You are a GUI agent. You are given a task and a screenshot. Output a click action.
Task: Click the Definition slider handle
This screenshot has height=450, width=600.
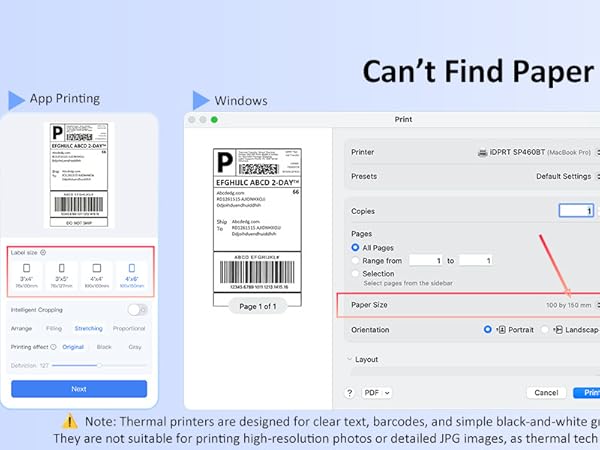click(99, 365)
